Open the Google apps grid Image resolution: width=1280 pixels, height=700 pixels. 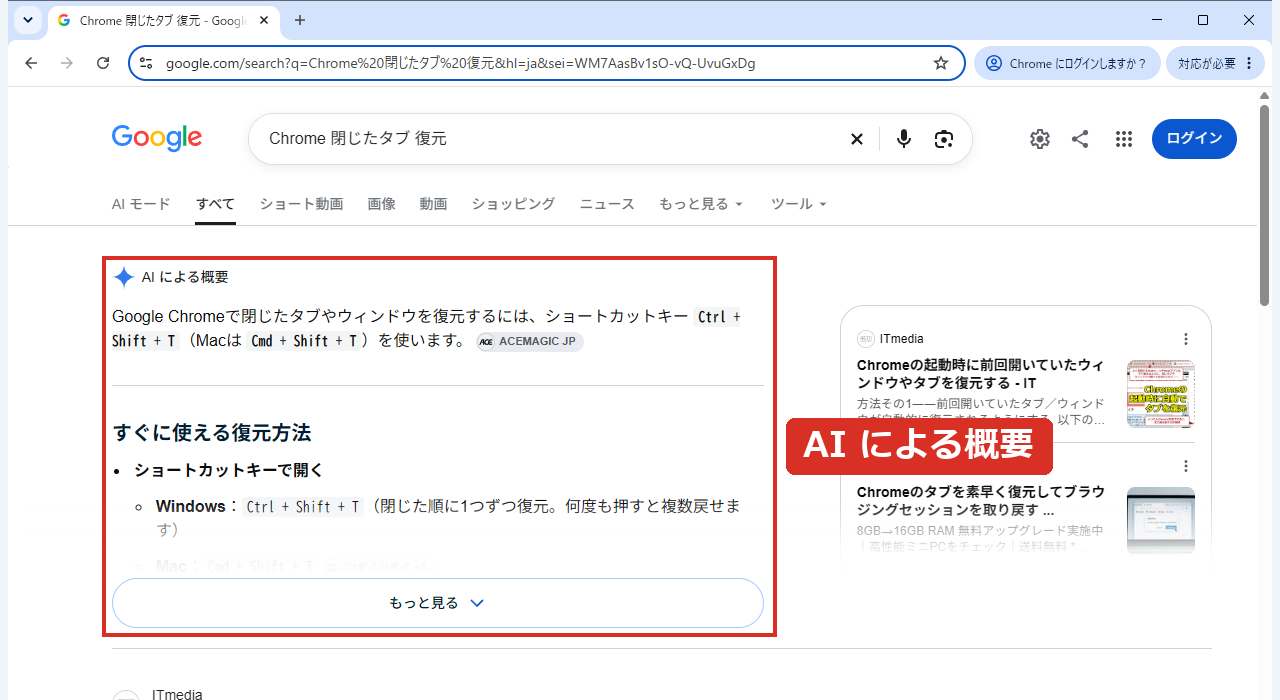1124,139
